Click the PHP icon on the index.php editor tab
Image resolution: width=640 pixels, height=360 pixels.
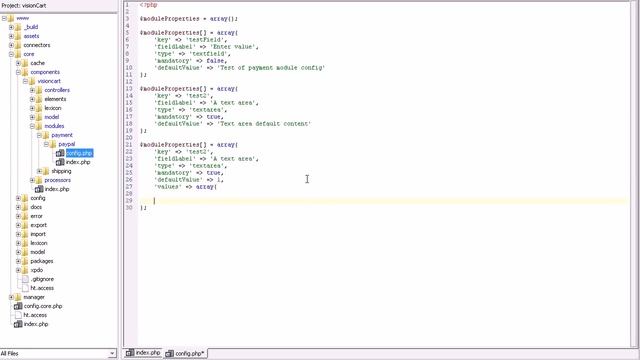pyautogui.click(x=130, y=352)
